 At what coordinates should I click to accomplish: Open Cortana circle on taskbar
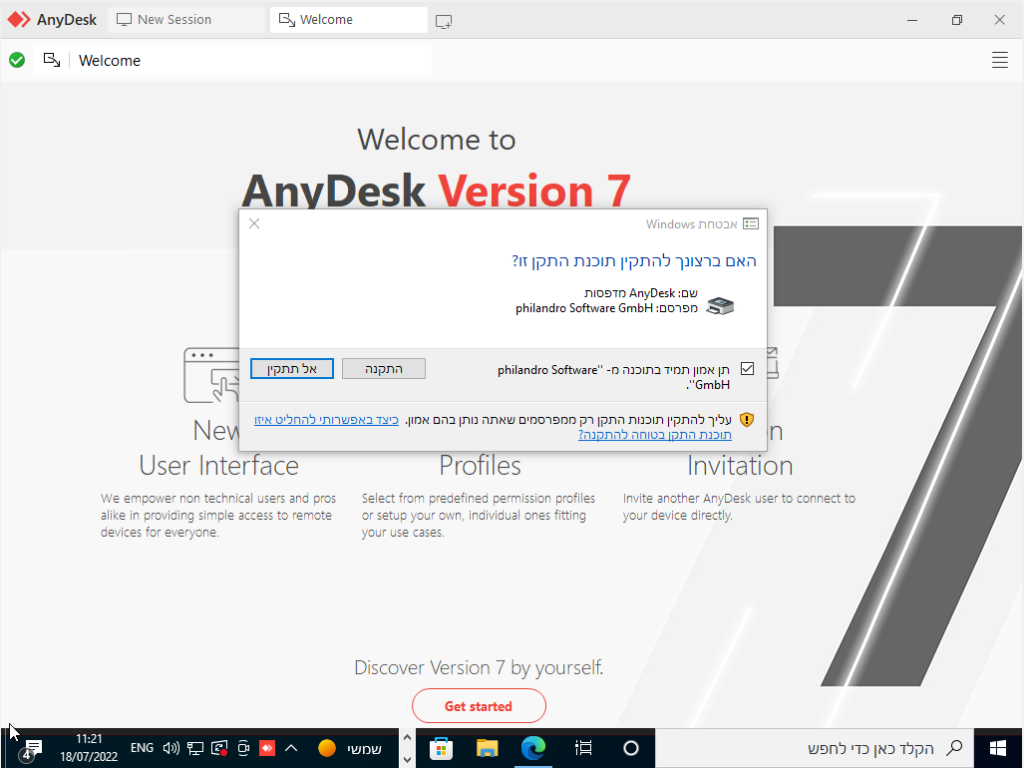pyautogui.click(x=631, y=748)
